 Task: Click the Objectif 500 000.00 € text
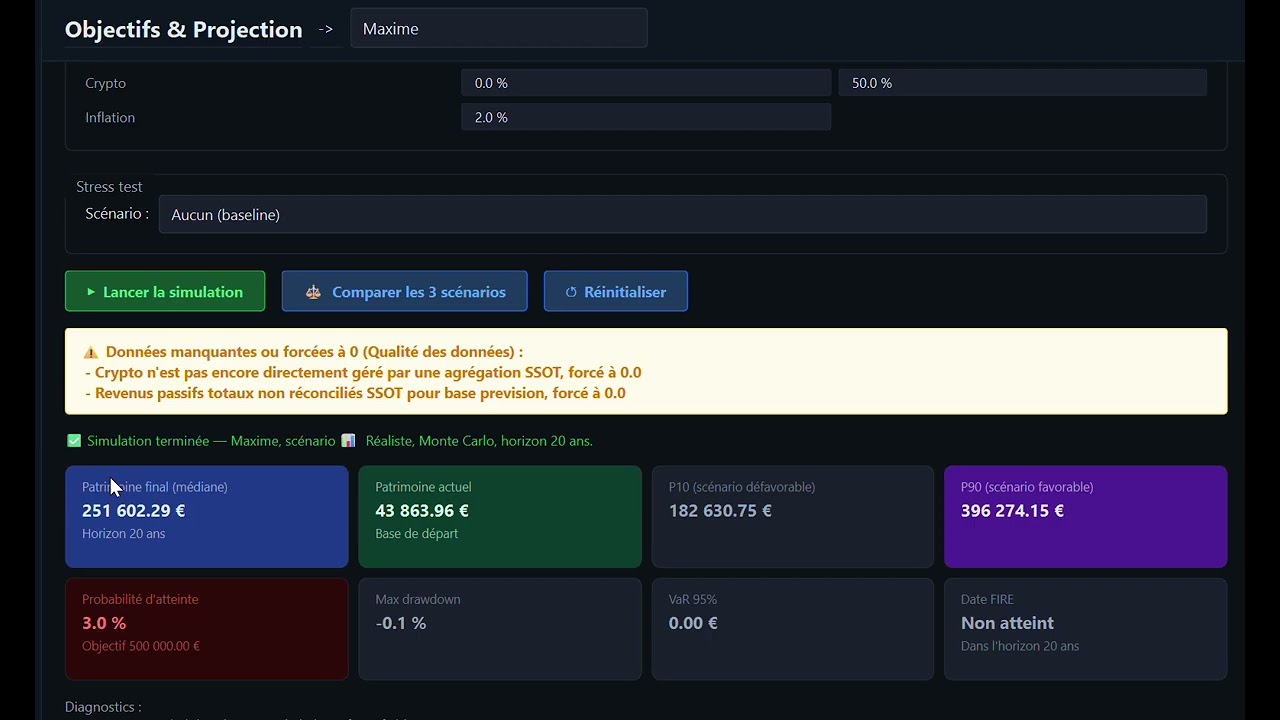[x=141, y=646]
